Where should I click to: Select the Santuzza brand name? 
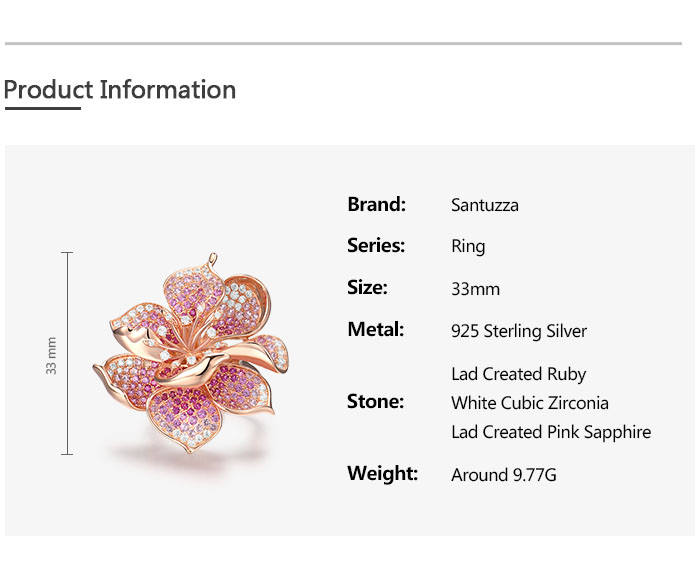point(485,206)
